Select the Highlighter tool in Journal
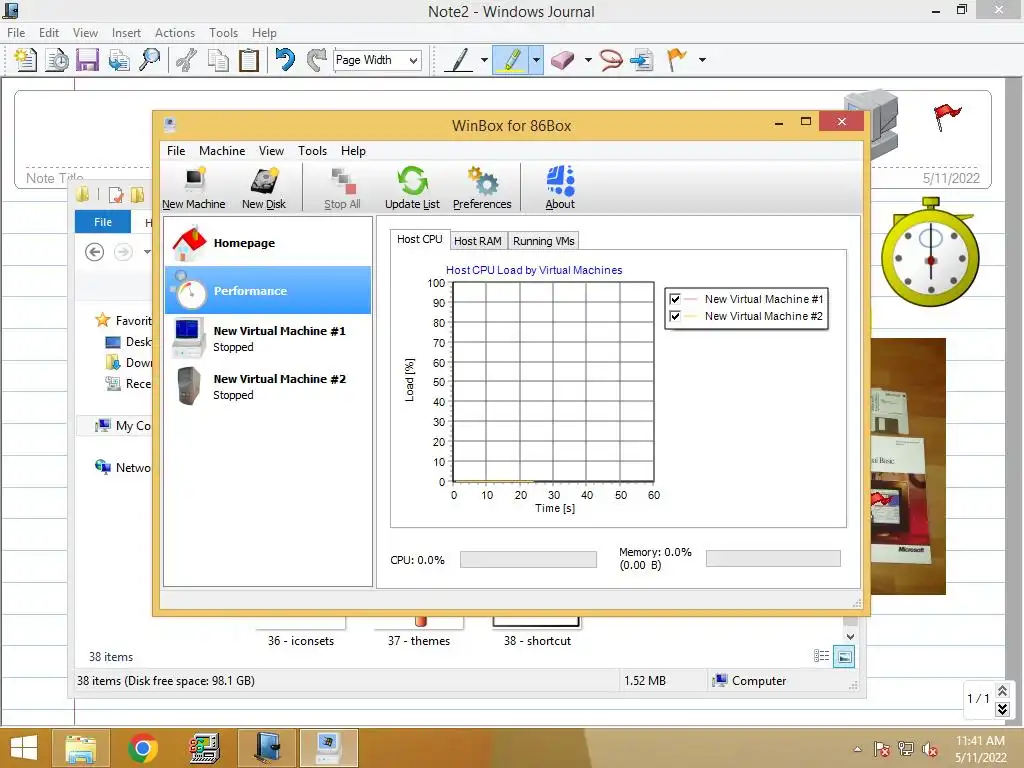The height and width of the screenshot is (768, 1024). [x=511, y=60]
